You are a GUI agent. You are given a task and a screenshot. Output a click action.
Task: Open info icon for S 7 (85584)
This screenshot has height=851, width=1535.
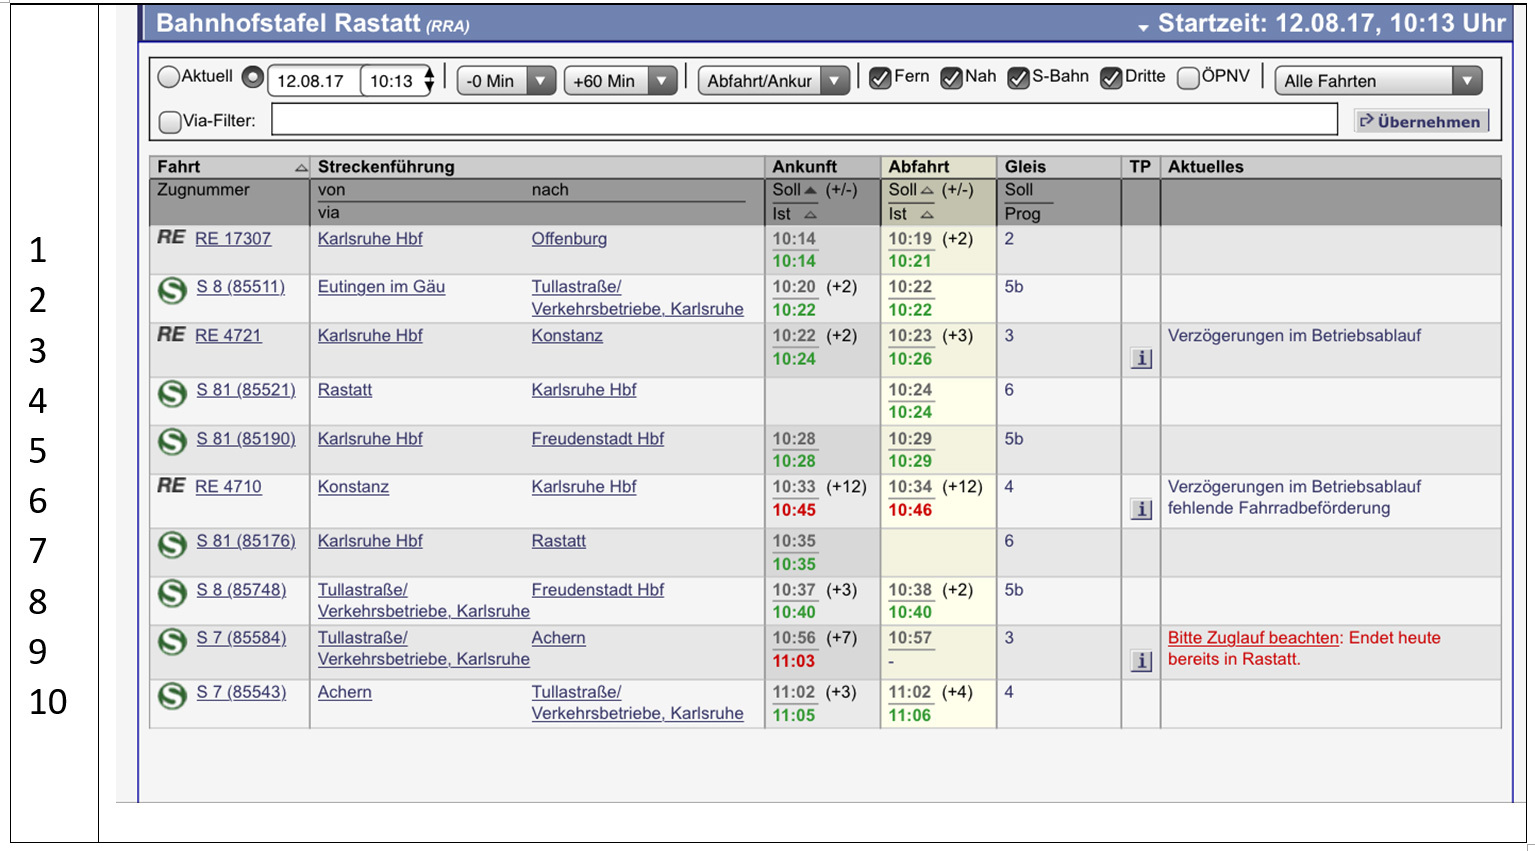click(1141, 660)
